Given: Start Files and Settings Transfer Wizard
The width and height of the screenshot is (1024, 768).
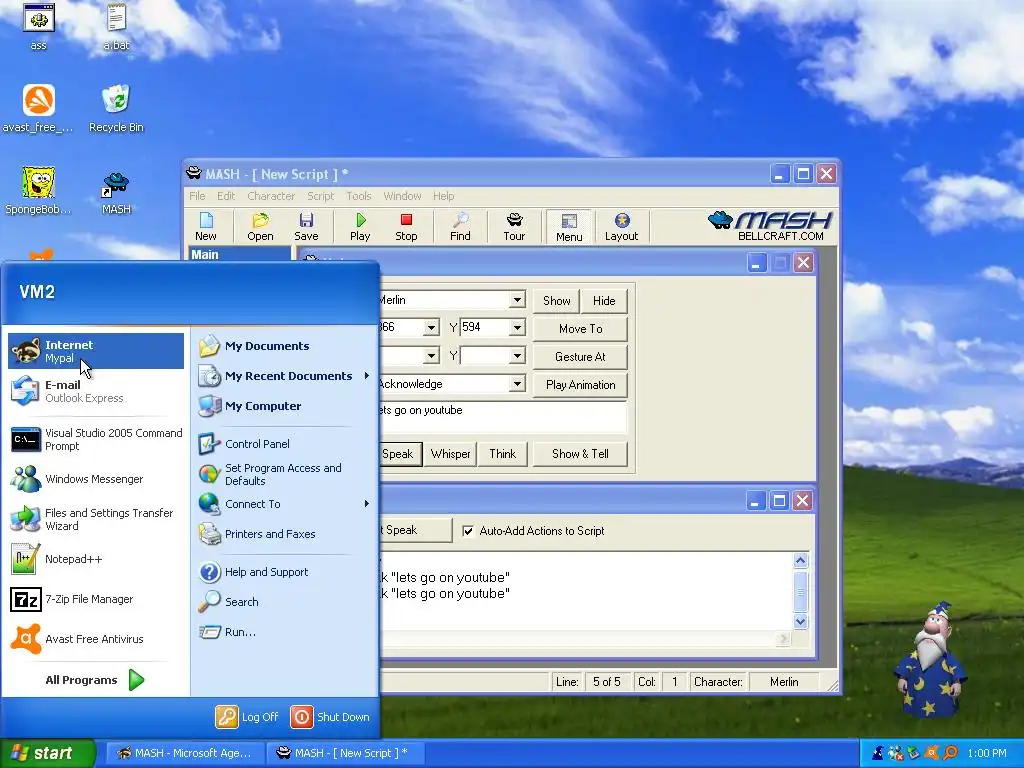Looking at the screenshot, I should [x=96, y=519].
